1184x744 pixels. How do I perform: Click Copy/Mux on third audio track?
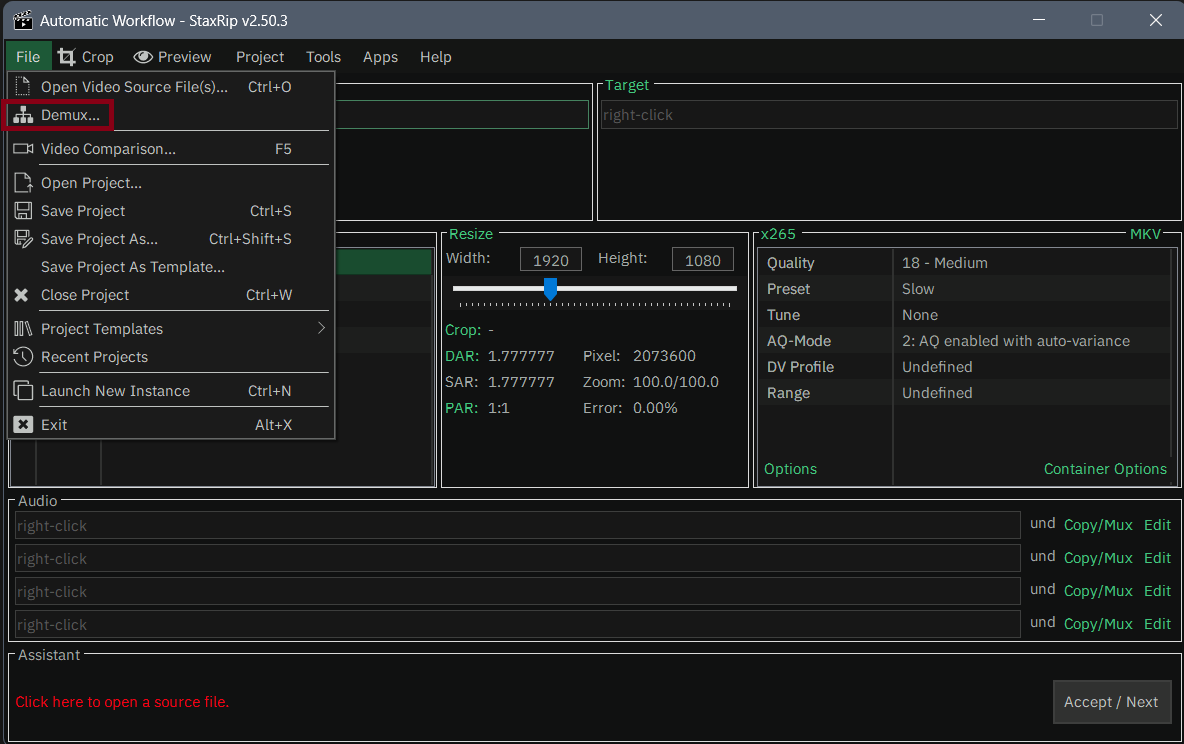click(1098, 591)
